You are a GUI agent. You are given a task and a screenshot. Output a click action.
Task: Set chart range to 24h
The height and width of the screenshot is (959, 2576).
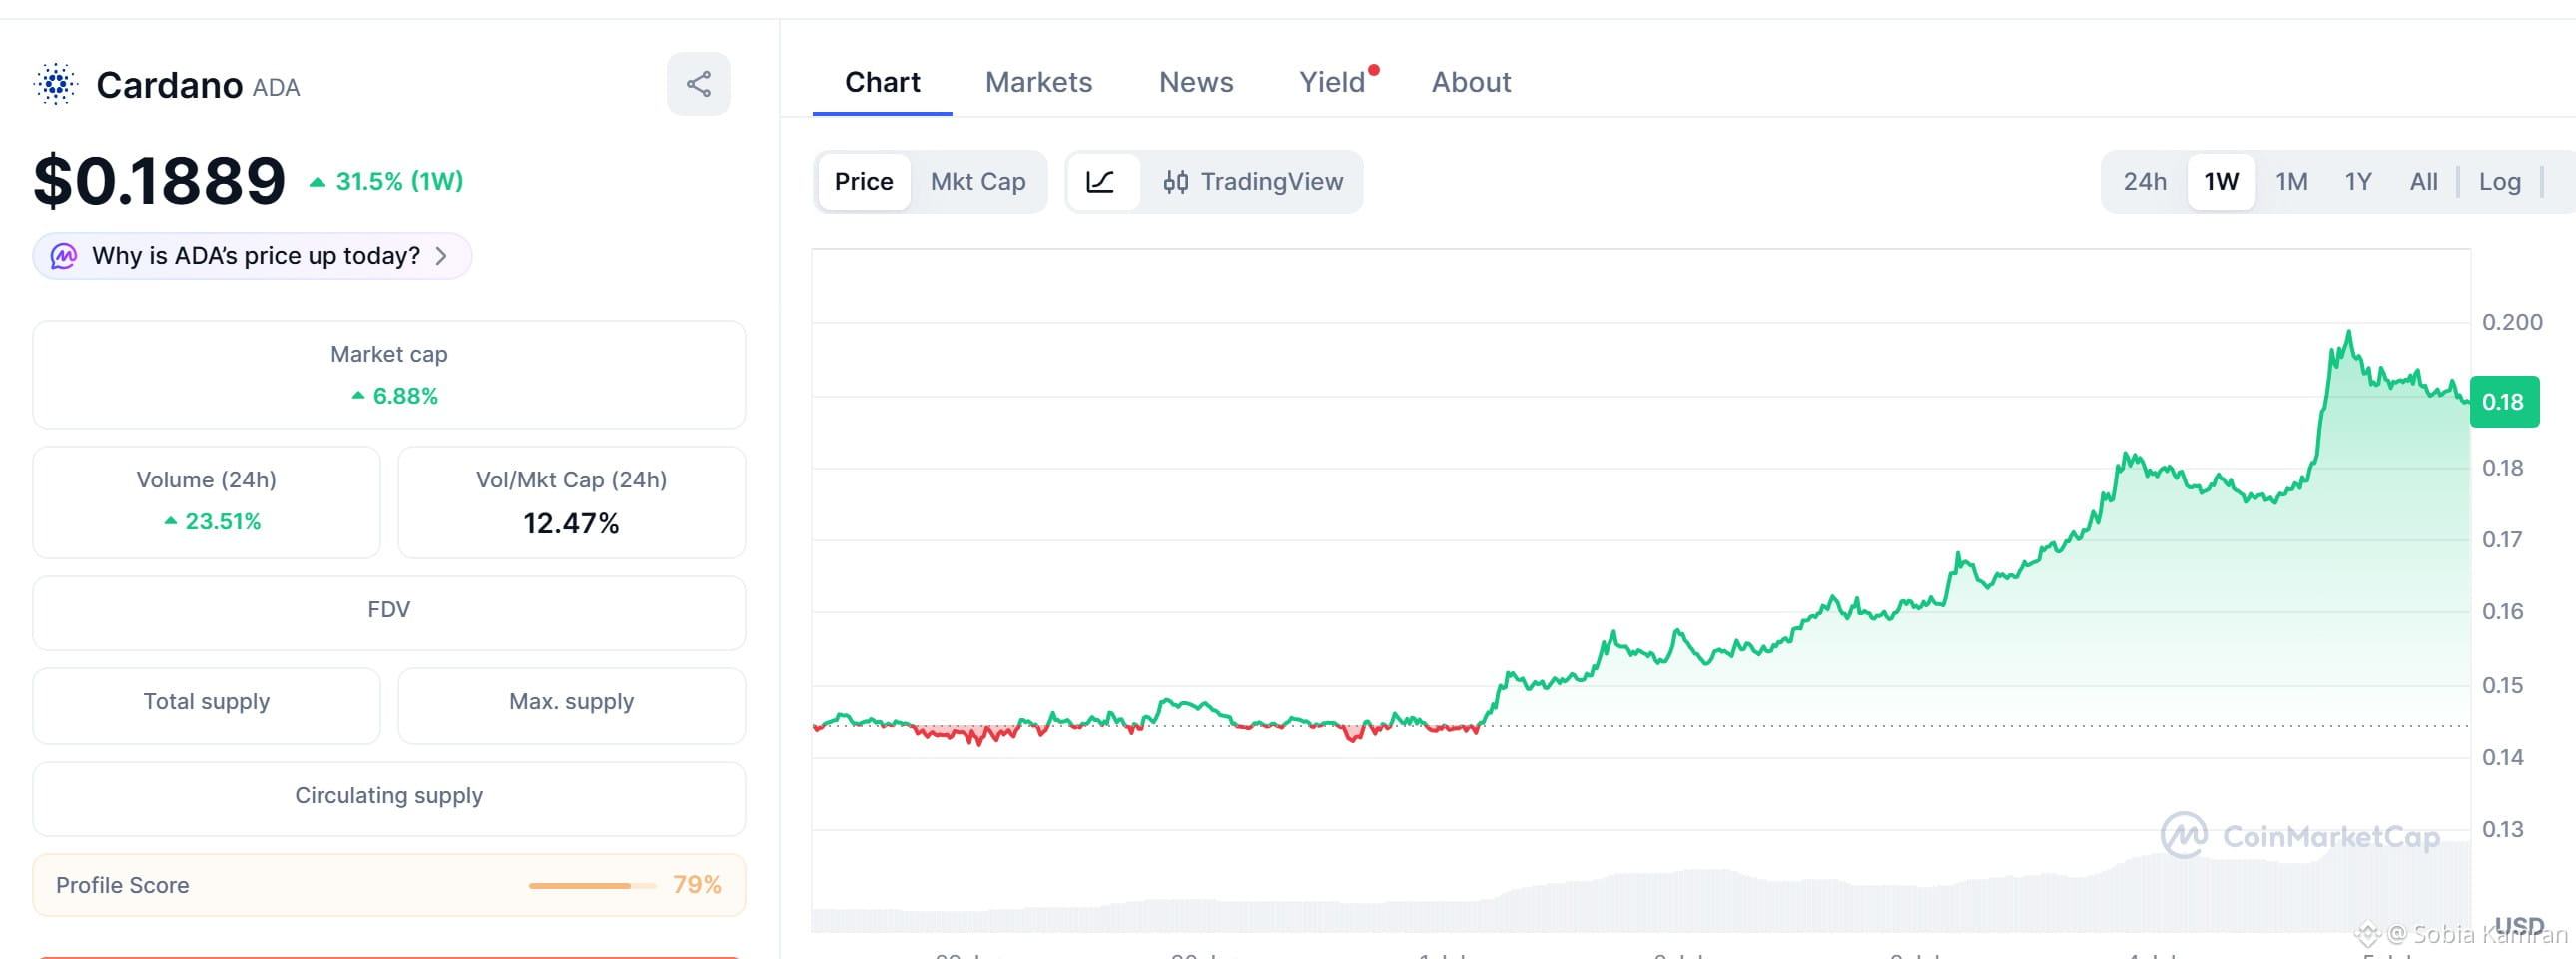2145,182
